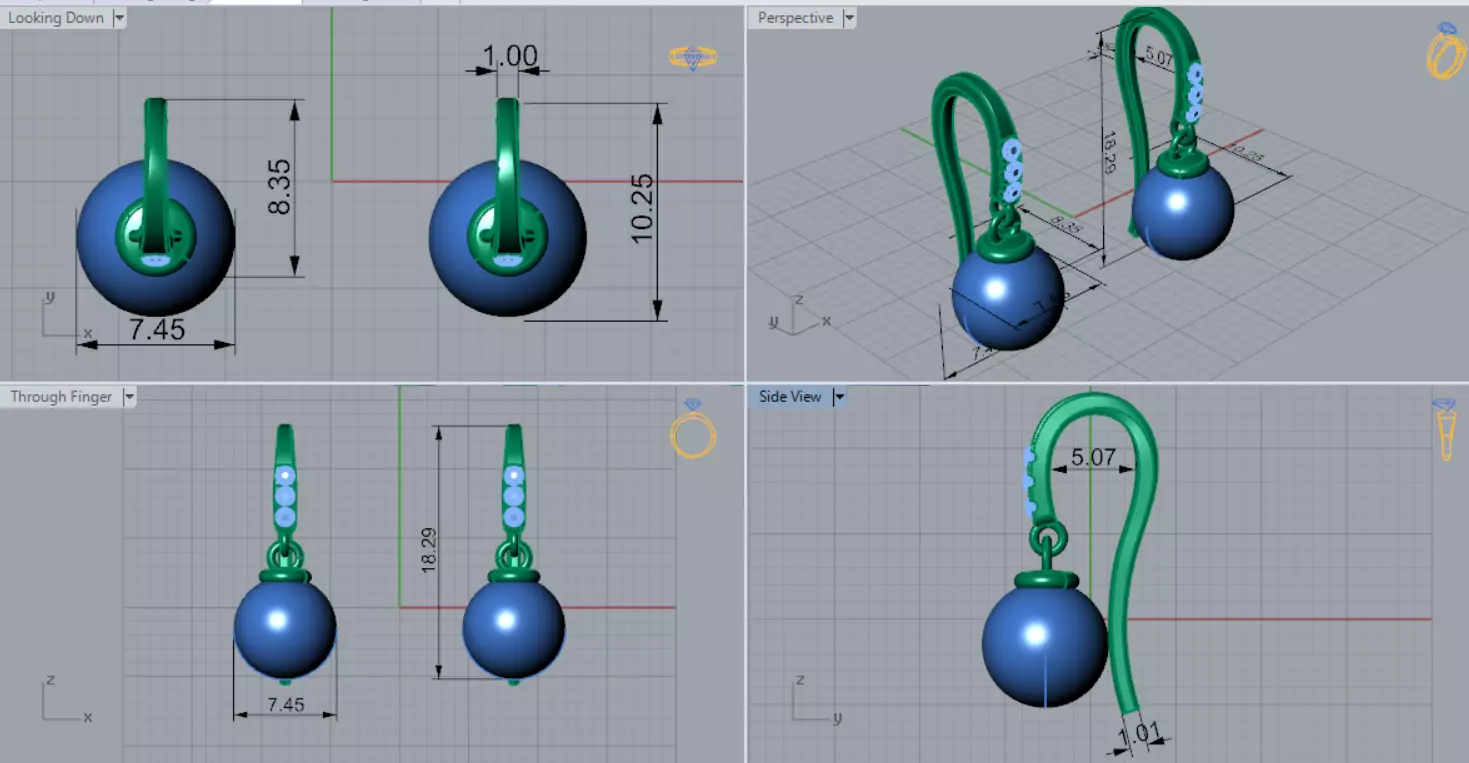The height and width of the screenshot is (763, 1469).
Task: Select the pearl beside the 10.25 dimension in Looking Down
Action: [508, 237]
